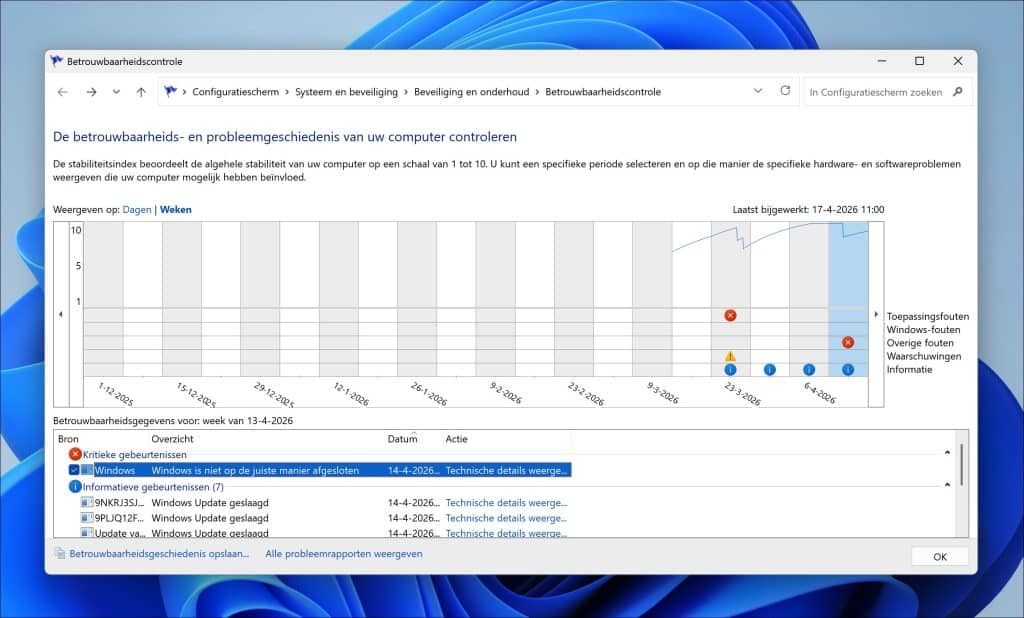Open Alle probleemrapporten weergeven link
Viewport: 1024px width, 618px height.
click(x=343, y=553)
